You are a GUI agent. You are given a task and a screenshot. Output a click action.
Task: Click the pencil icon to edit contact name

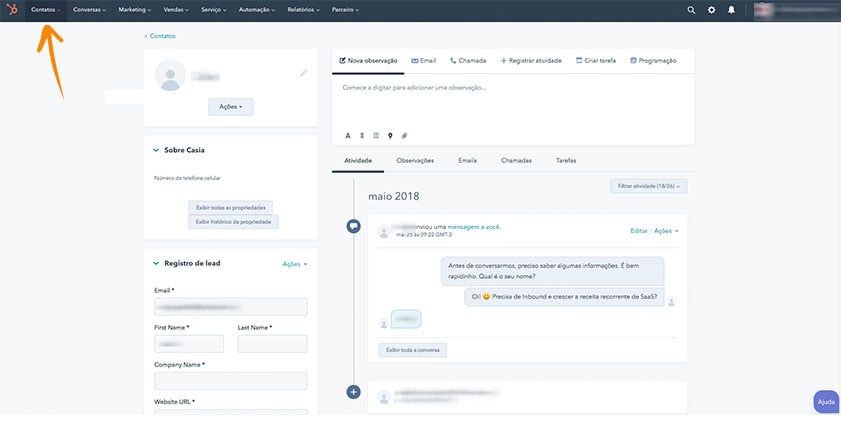pyautogui.click(x=304, y=72)
